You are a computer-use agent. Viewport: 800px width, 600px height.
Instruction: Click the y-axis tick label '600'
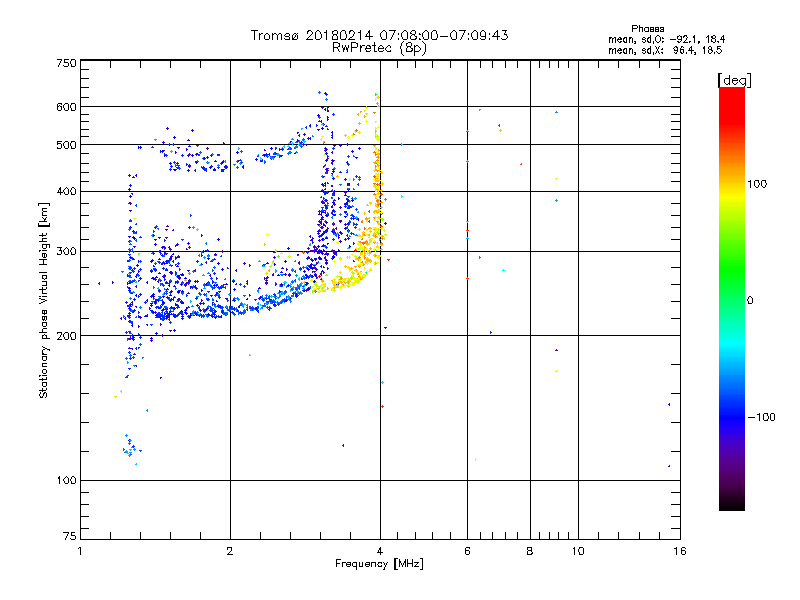click(x=66, y=107)
